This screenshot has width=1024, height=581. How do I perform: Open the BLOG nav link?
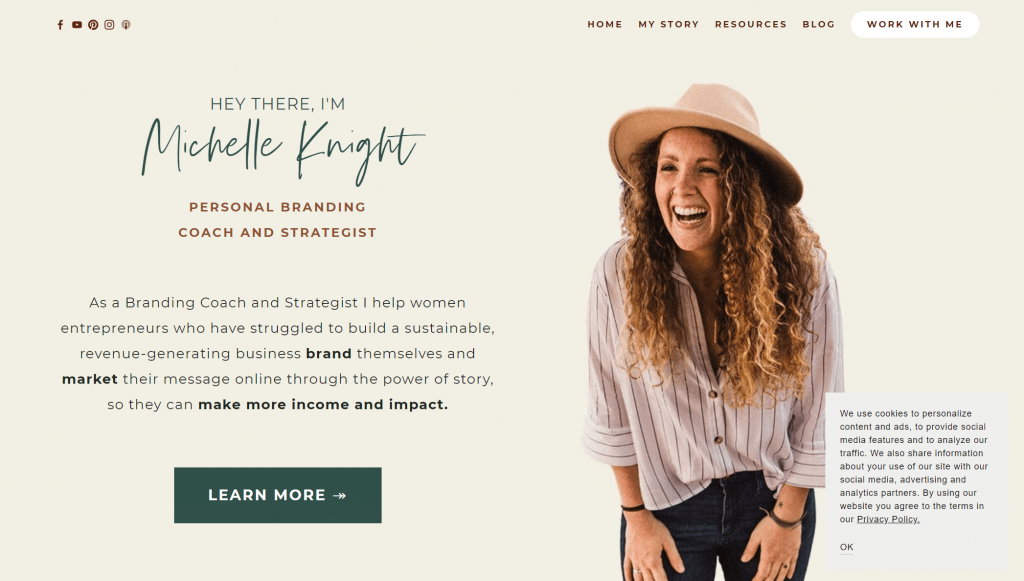(x=819, y=24)
